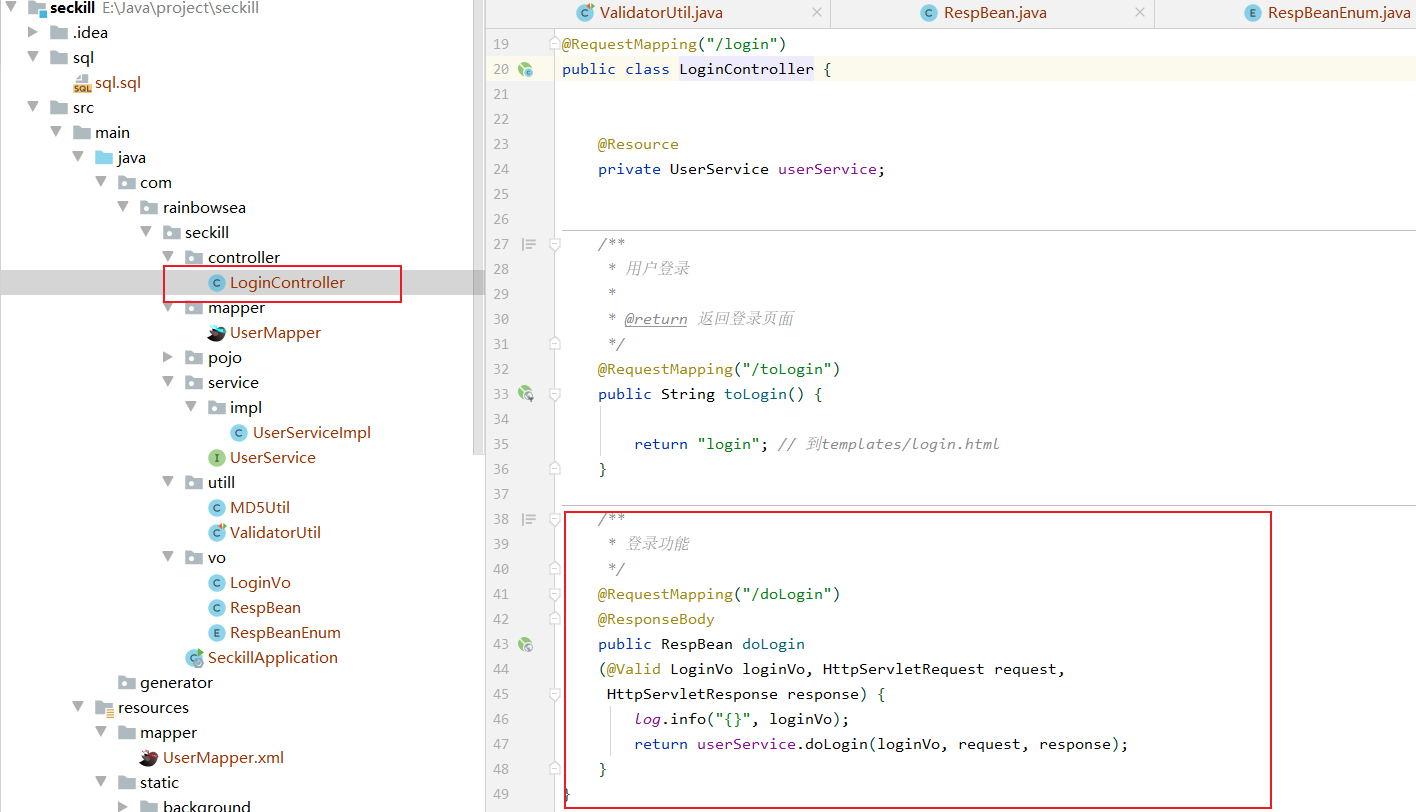Select UserMapper.xml under resources mapper
The height and width of the screenshot is (812, 1416).
point(221,757)
